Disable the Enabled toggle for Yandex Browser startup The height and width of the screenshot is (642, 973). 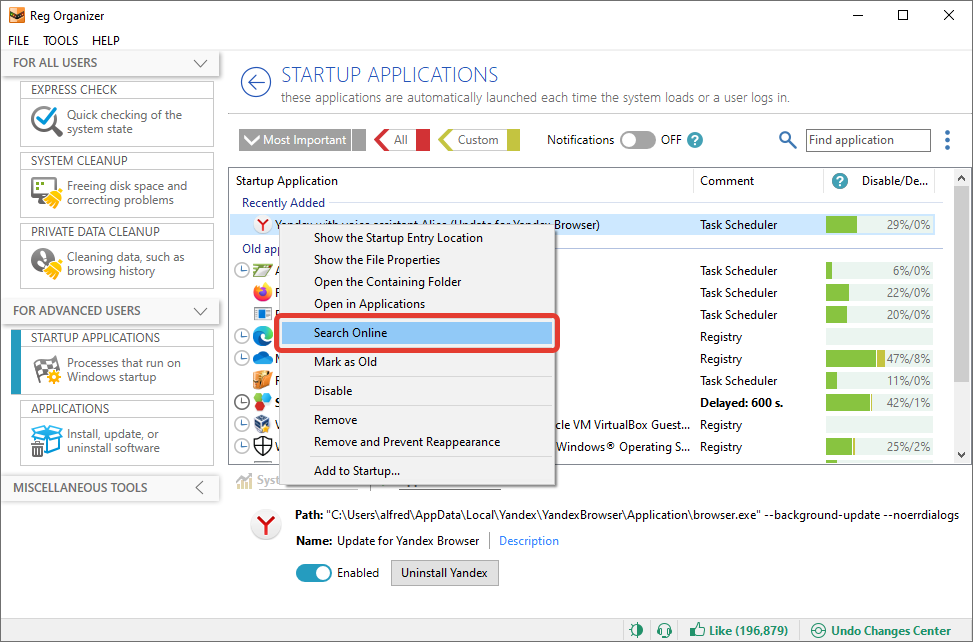[x=313, y=573]
